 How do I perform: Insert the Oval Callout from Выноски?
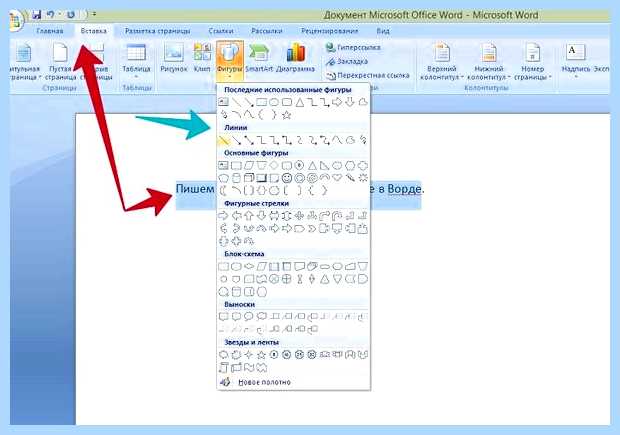(249, 317)
